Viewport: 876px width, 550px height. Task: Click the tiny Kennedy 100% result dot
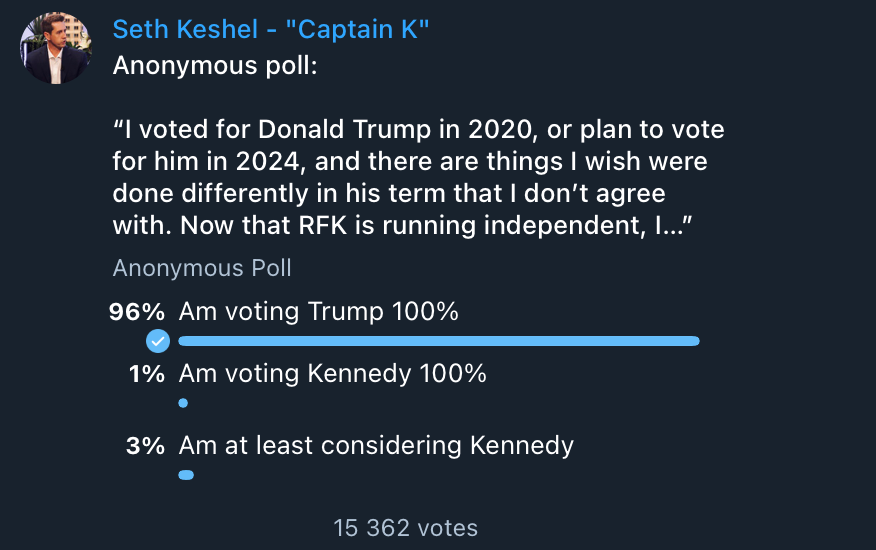click(x=183, y=404)
